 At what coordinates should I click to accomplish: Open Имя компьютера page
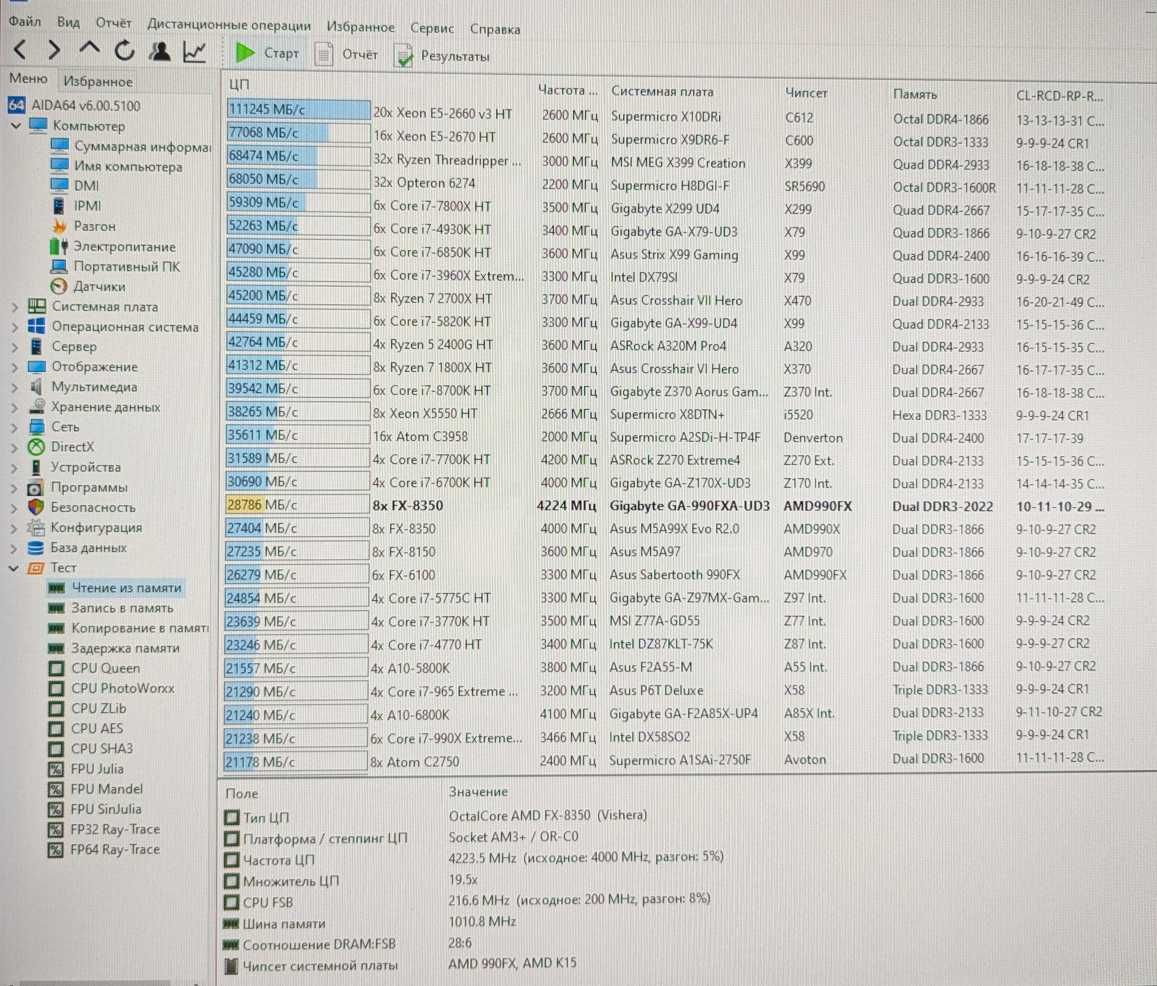point(117,166)
